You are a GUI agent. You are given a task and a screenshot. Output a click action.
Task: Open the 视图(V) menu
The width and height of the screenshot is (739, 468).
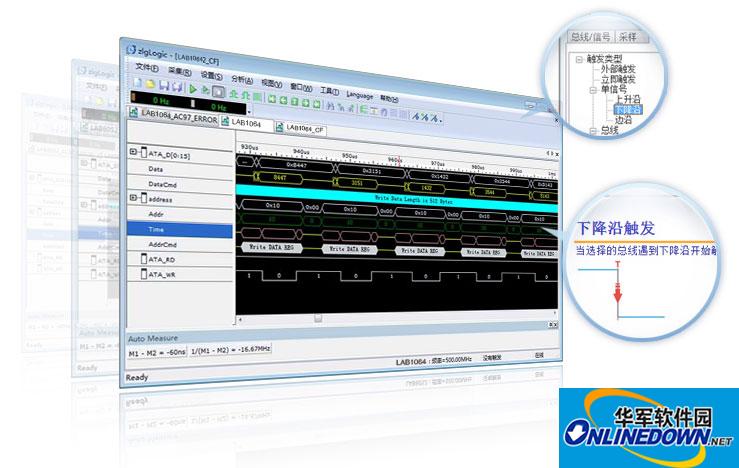[x=271, y=83]
